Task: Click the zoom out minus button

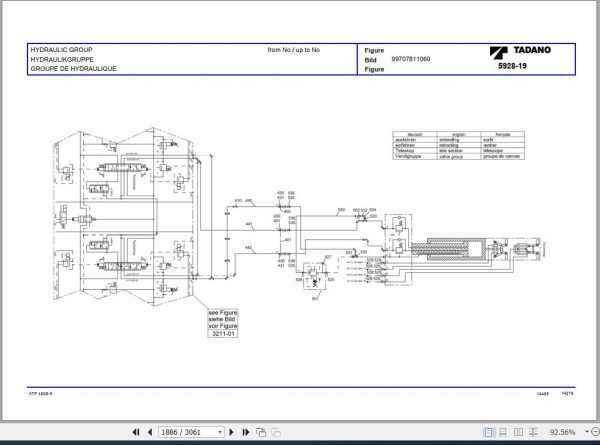Action: pyautogui.click(x=595, y=432)
